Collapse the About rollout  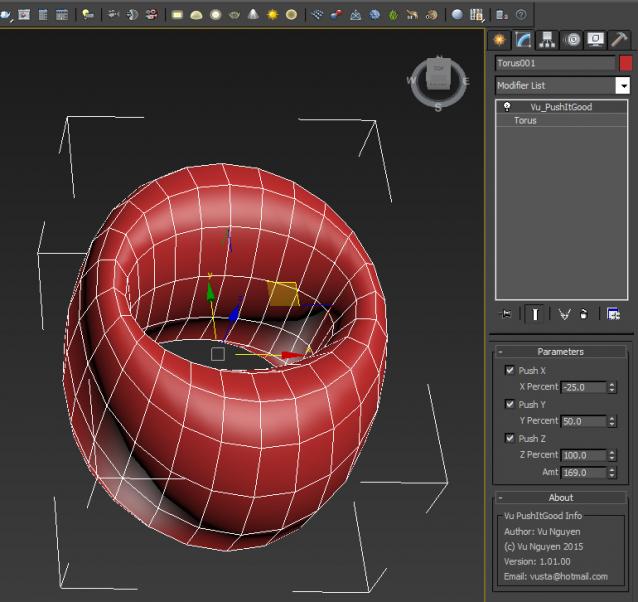[x=560, y=497]
